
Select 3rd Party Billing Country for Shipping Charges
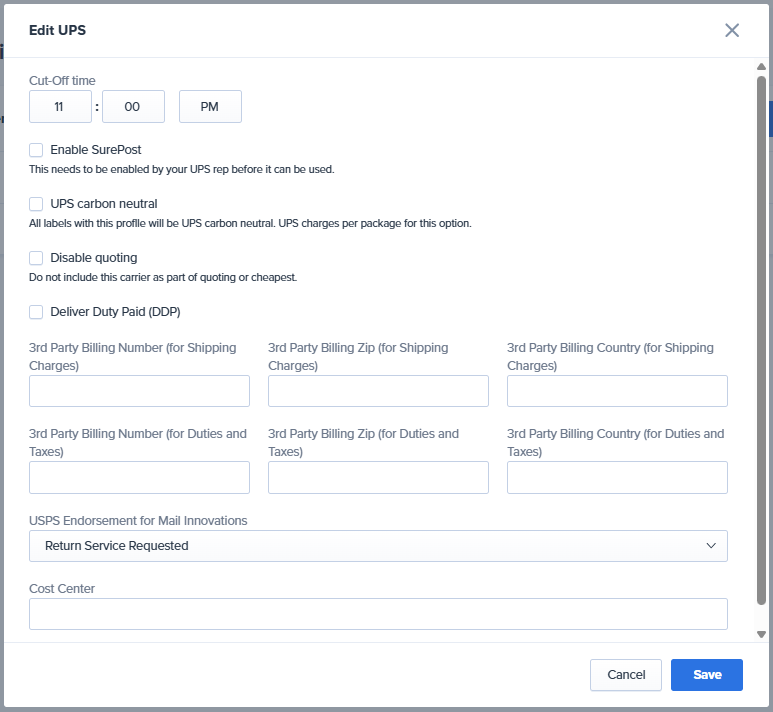617,391
